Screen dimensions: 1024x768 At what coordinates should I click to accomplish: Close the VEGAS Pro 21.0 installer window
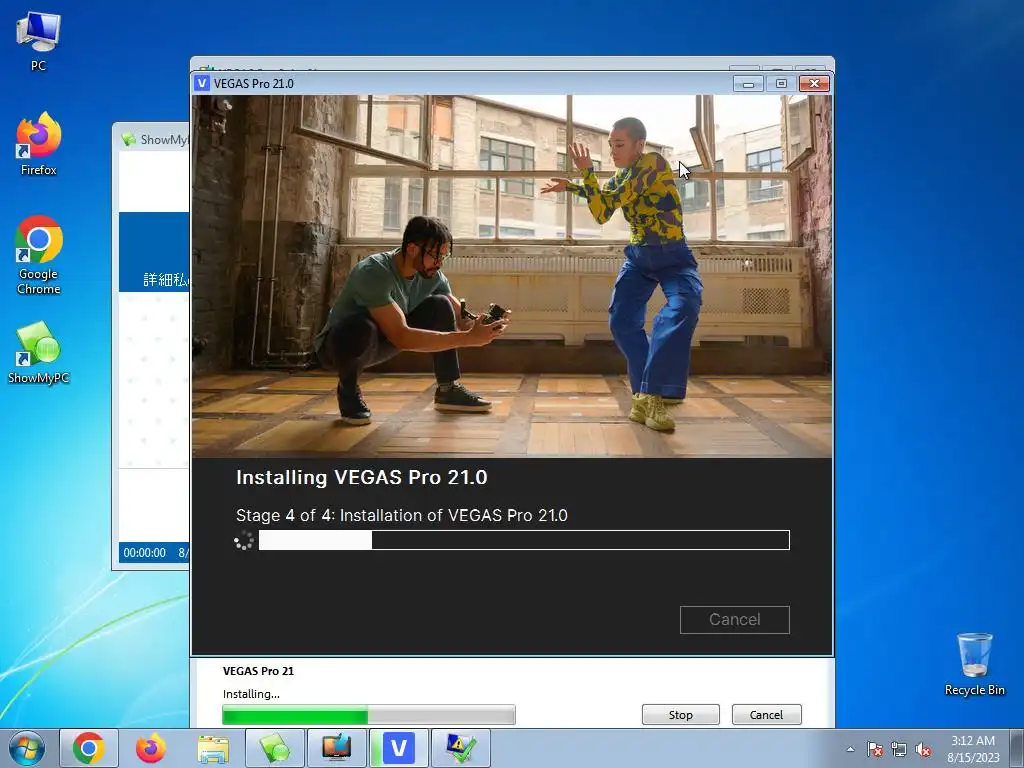point(814,84)
